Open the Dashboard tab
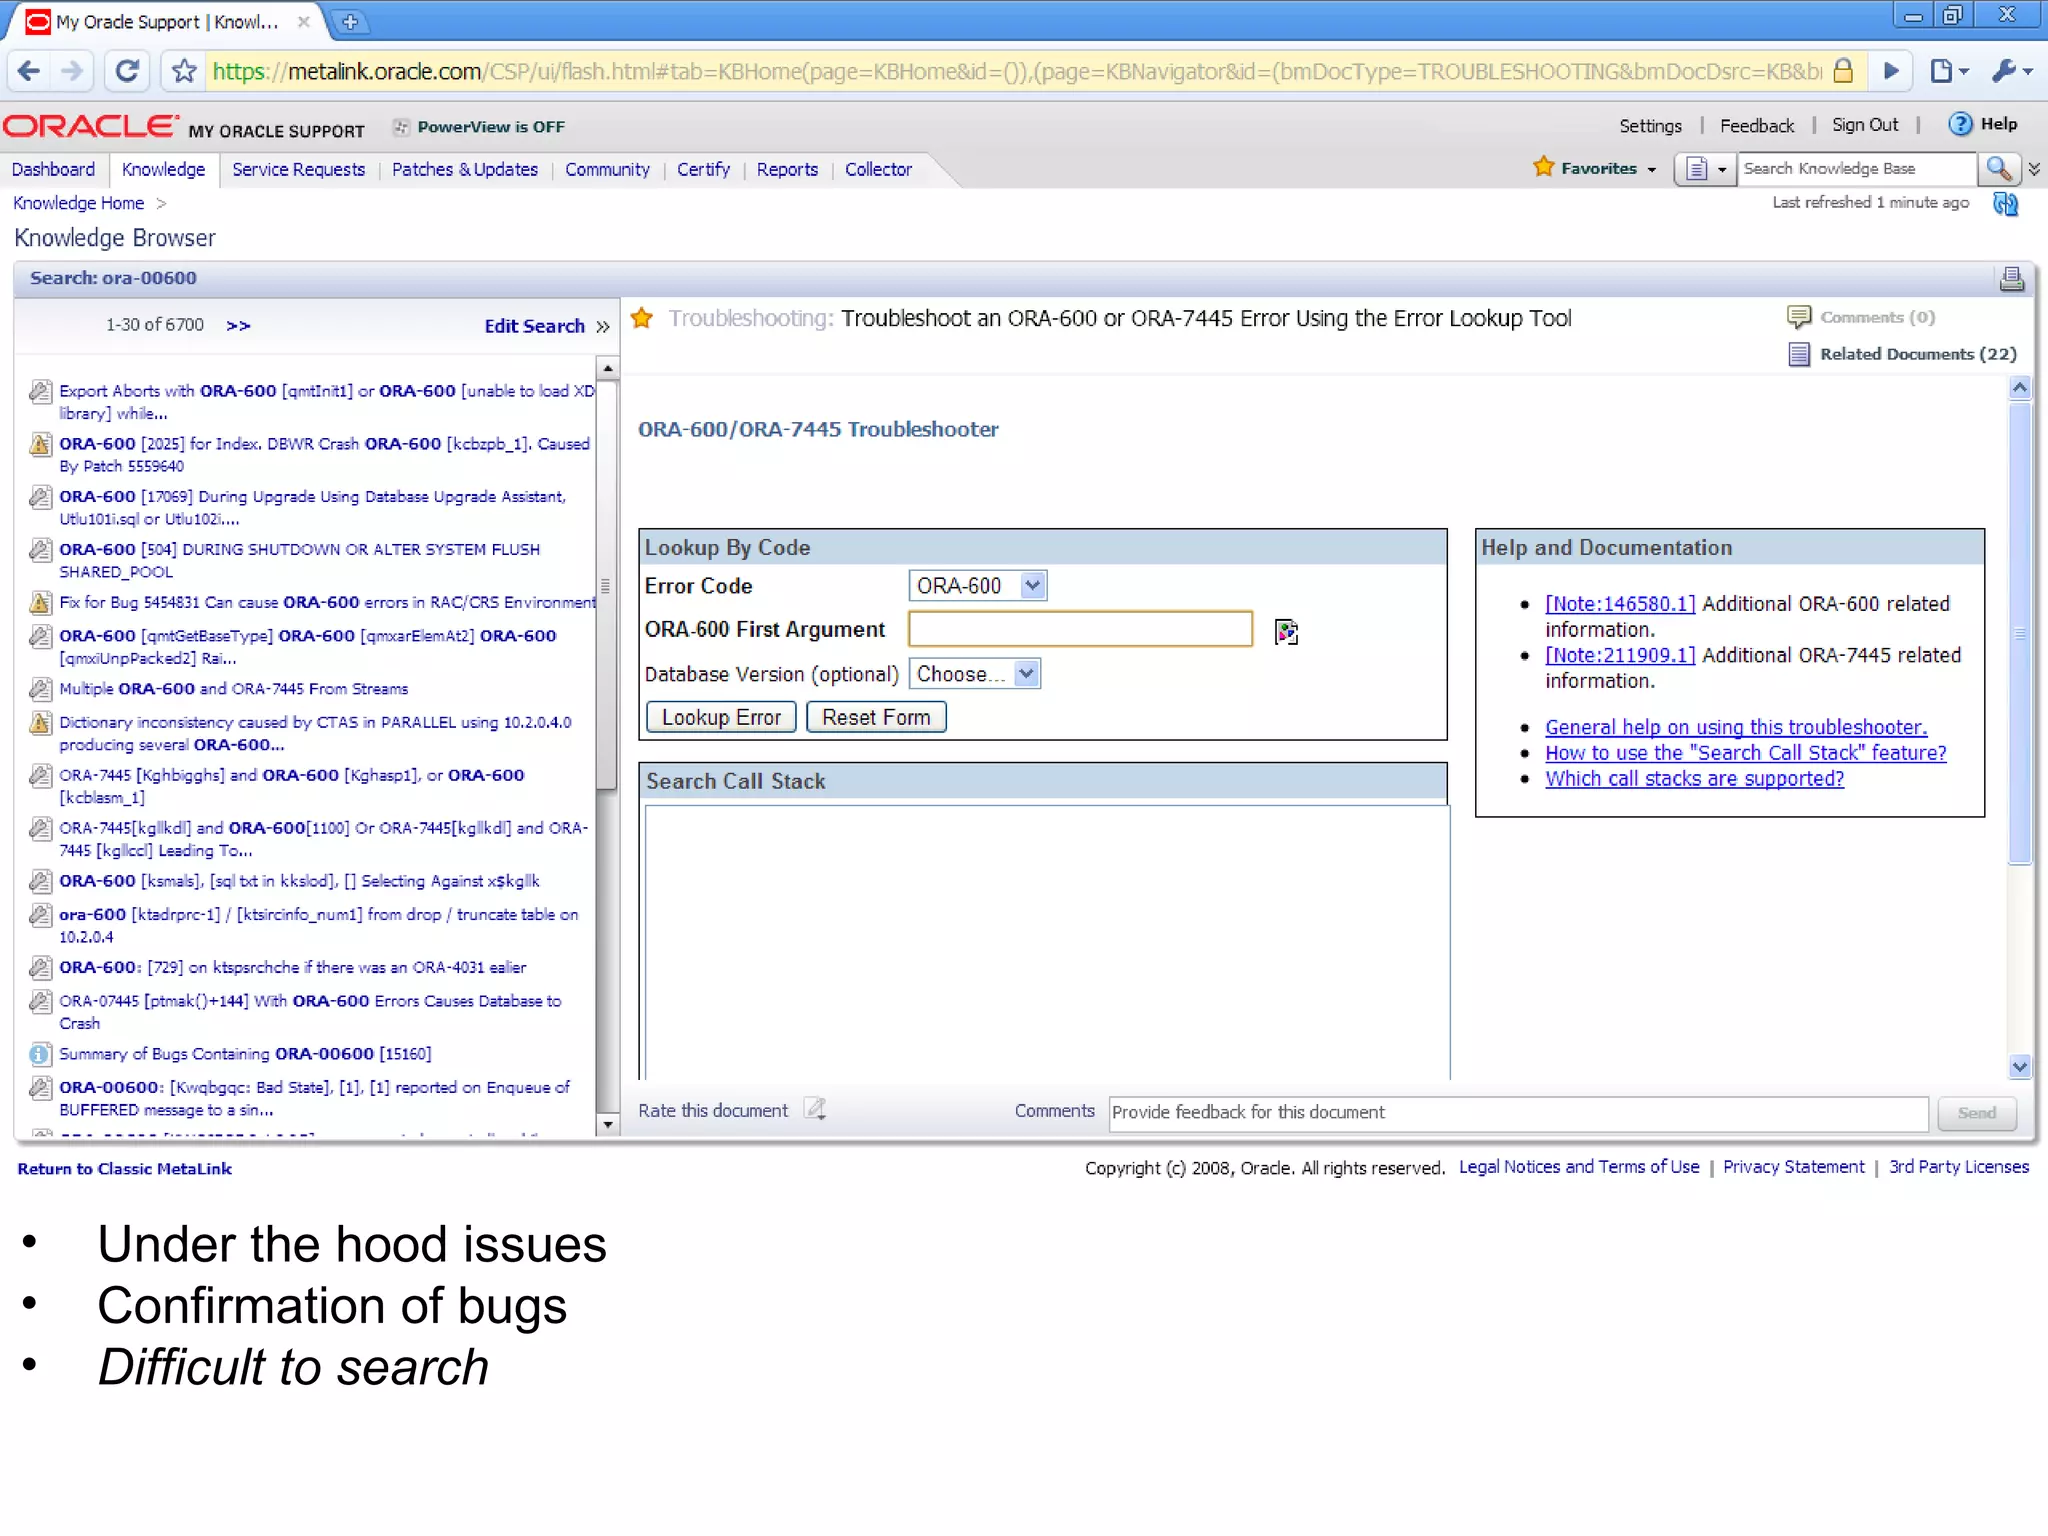 pyautogui.click(x=53, y=169)
